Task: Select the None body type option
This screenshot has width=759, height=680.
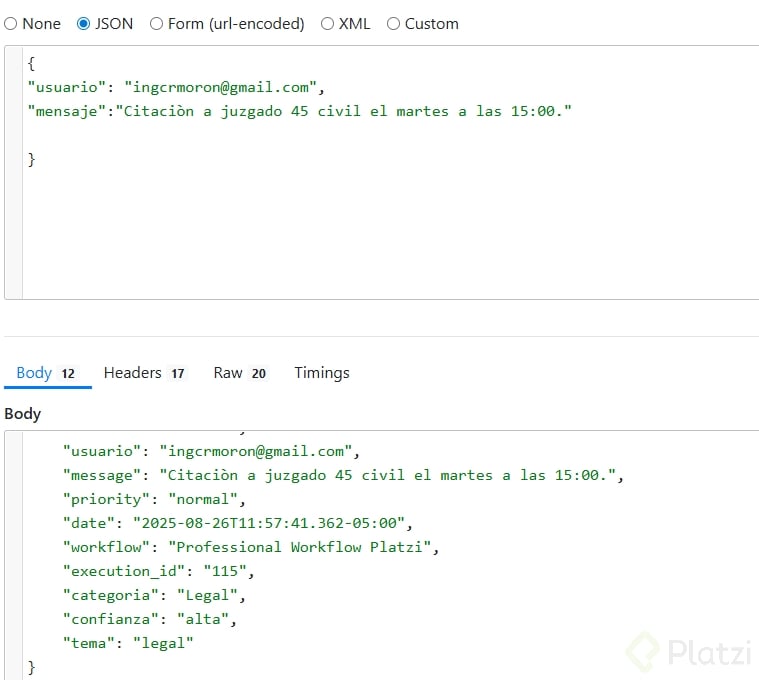Action: click(x=11, y=24)
